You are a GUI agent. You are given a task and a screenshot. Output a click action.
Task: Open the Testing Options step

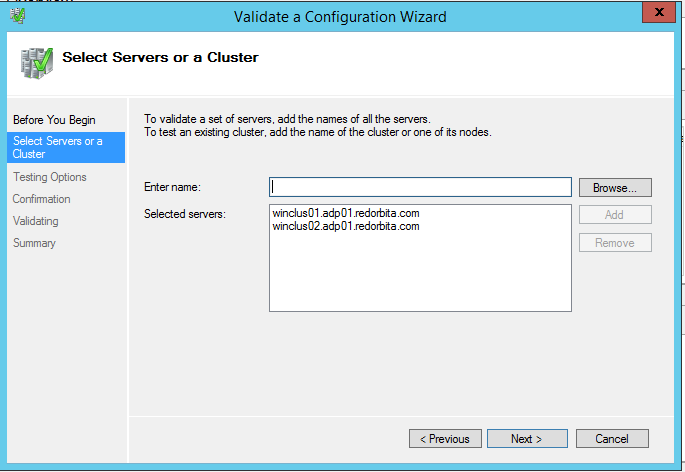50,177
